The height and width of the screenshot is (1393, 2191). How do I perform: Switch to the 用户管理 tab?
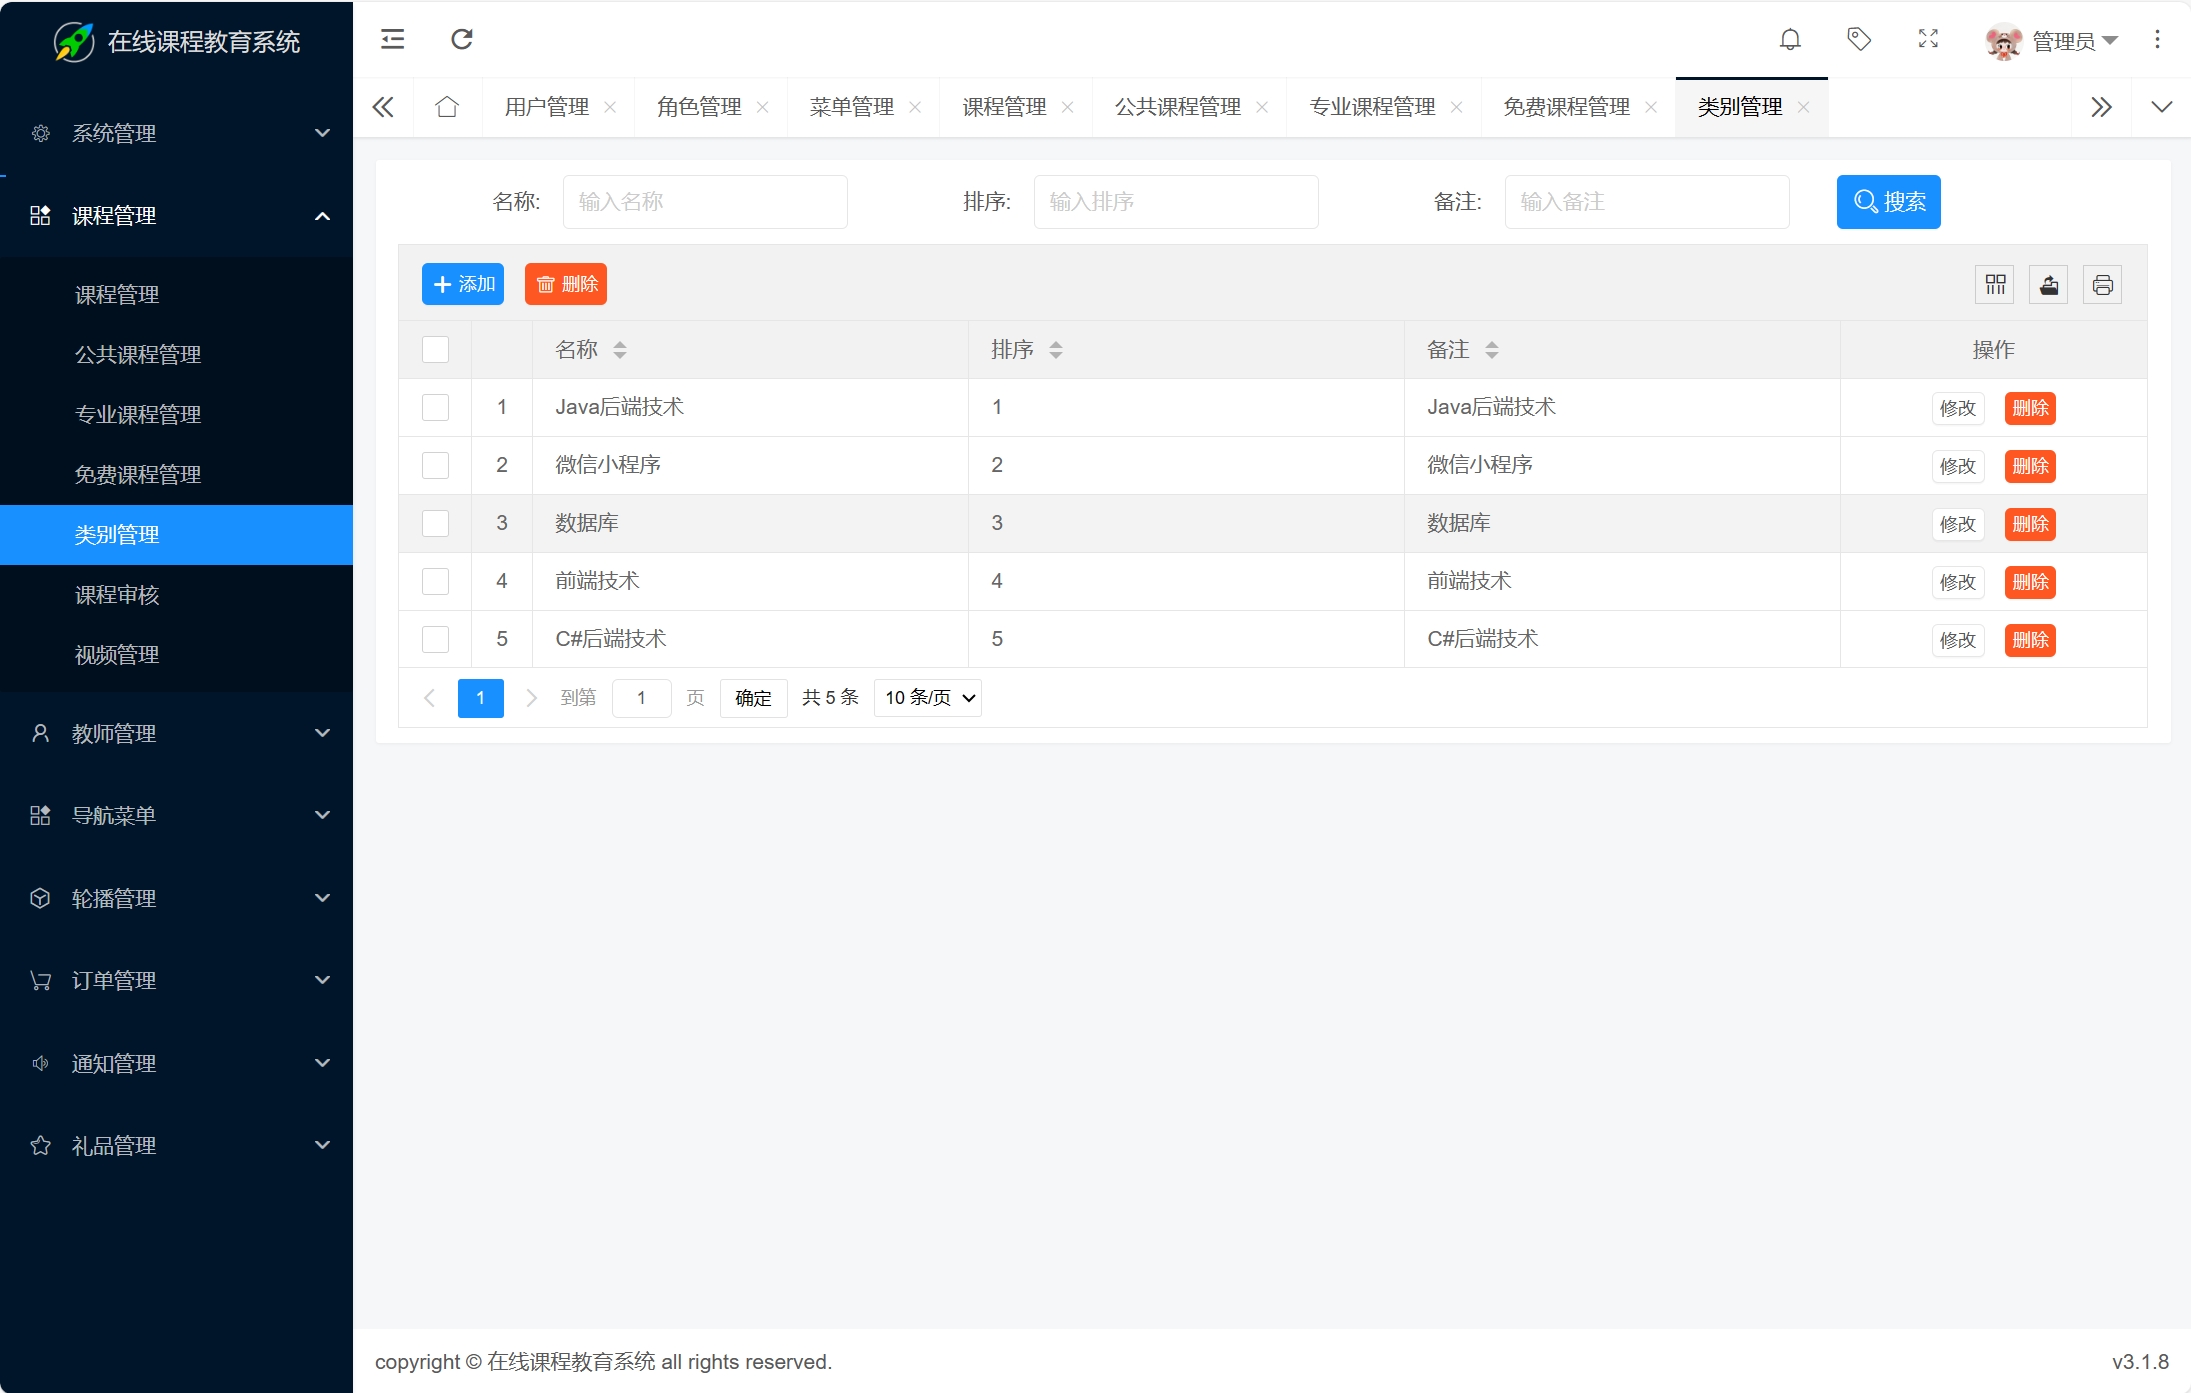(x=546, y=107)
